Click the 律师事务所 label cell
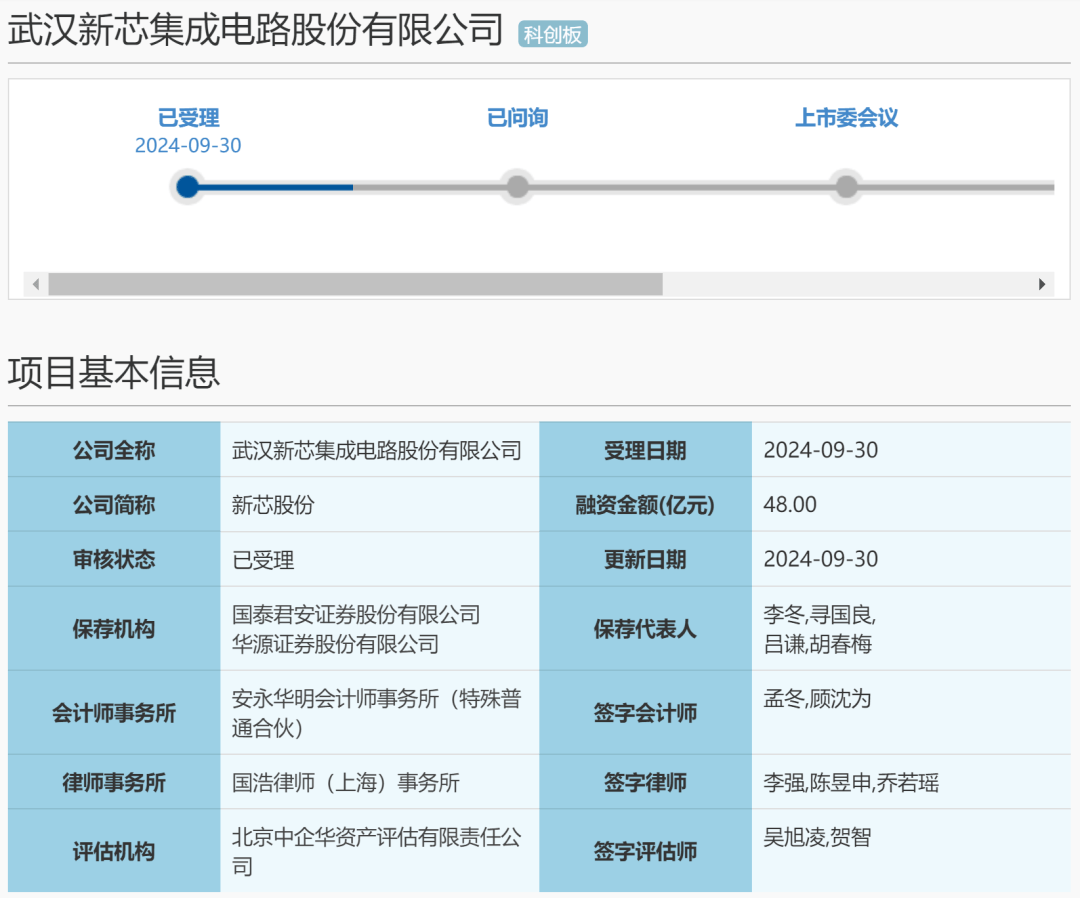Image resolution: width=1080 pixels, height=898 pixels. pos(114,782)
